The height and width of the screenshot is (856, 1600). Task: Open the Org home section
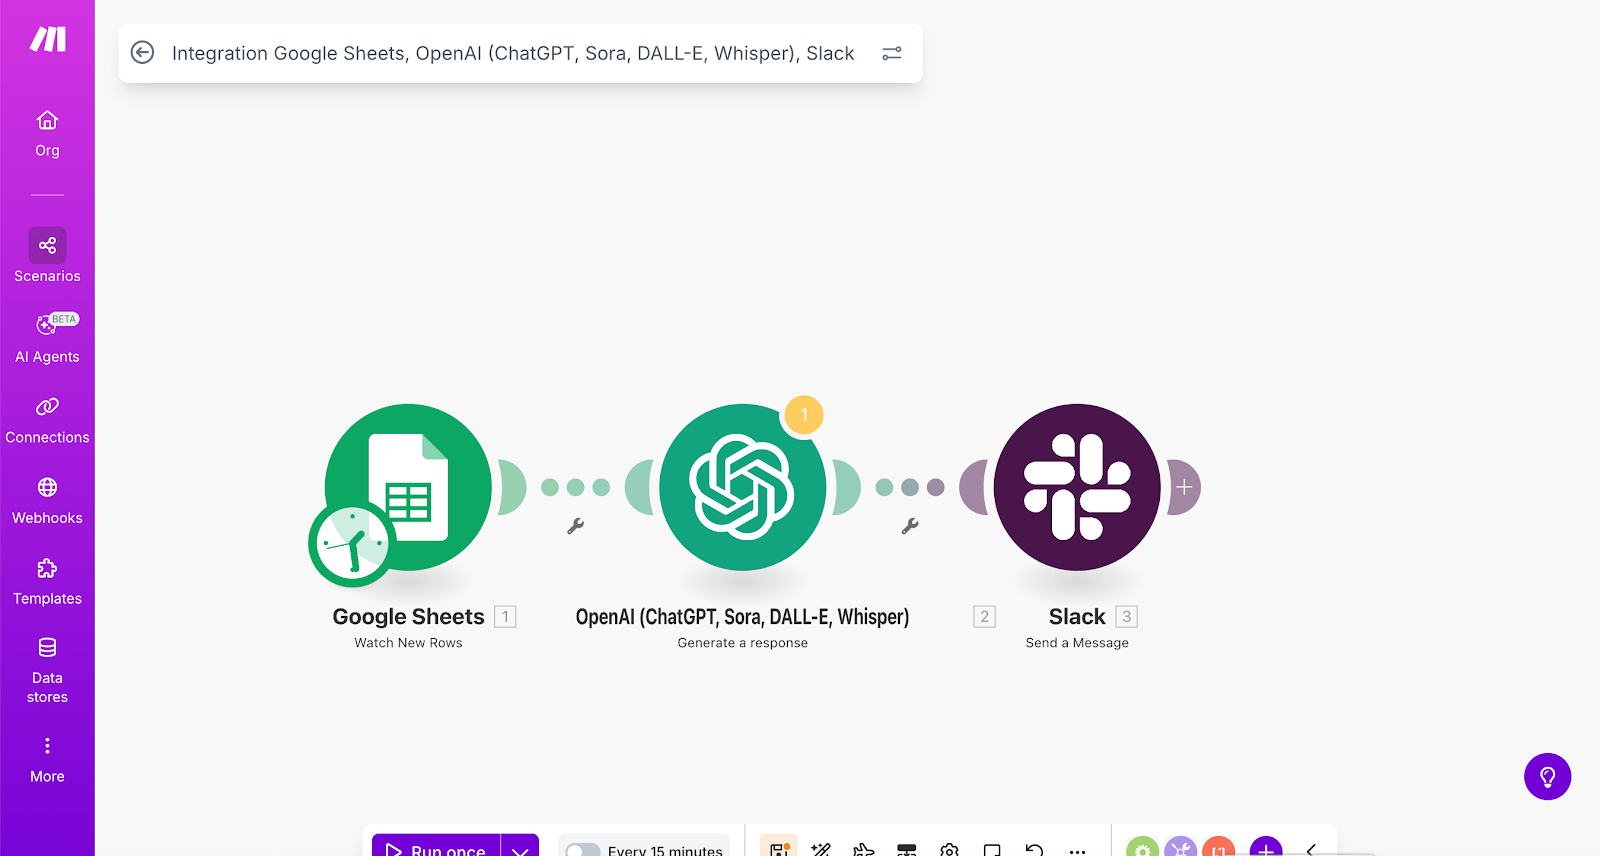click(x=47, y=134)
